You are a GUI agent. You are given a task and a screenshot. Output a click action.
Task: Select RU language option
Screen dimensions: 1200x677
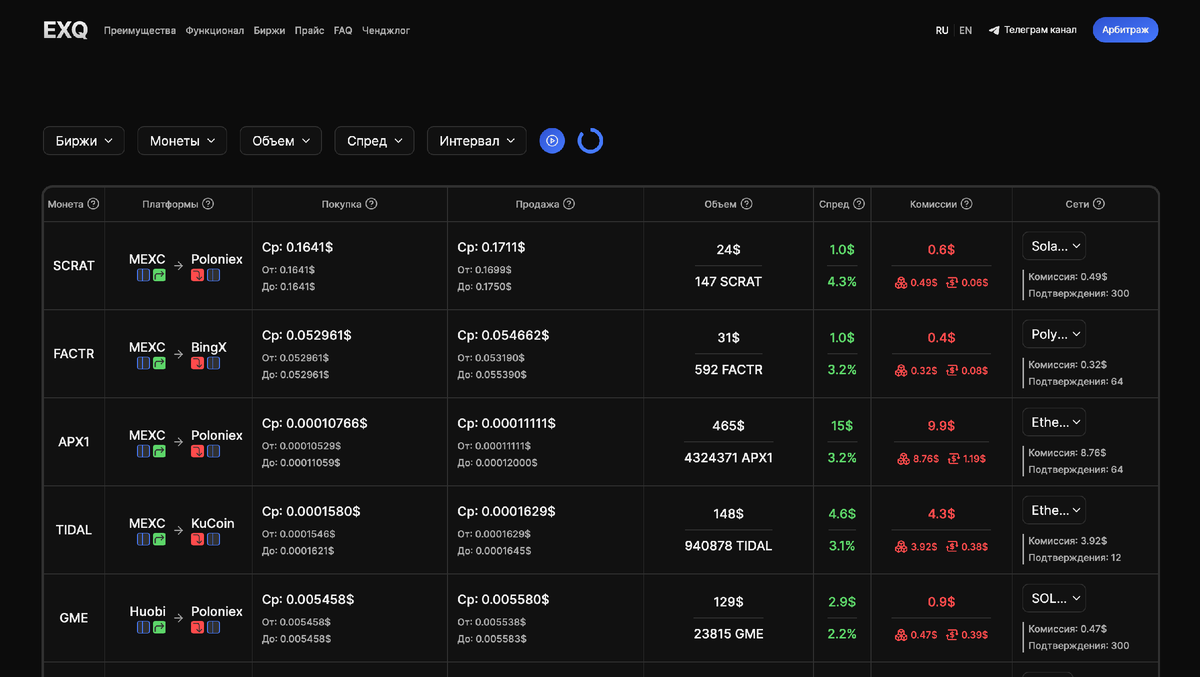coord(941,30)
